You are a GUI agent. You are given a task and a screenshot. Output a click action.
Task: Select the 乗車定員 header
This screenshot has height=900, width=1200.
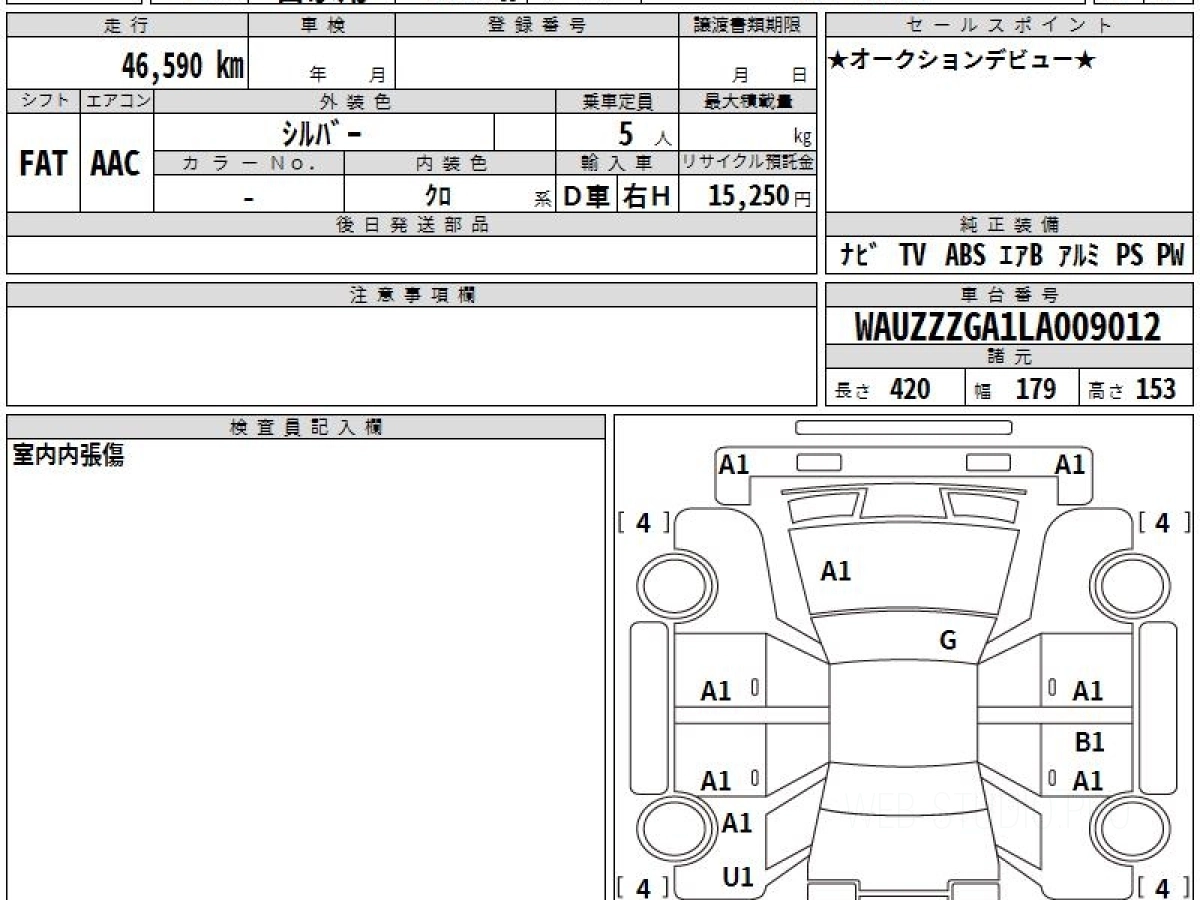tap(617, 101)
